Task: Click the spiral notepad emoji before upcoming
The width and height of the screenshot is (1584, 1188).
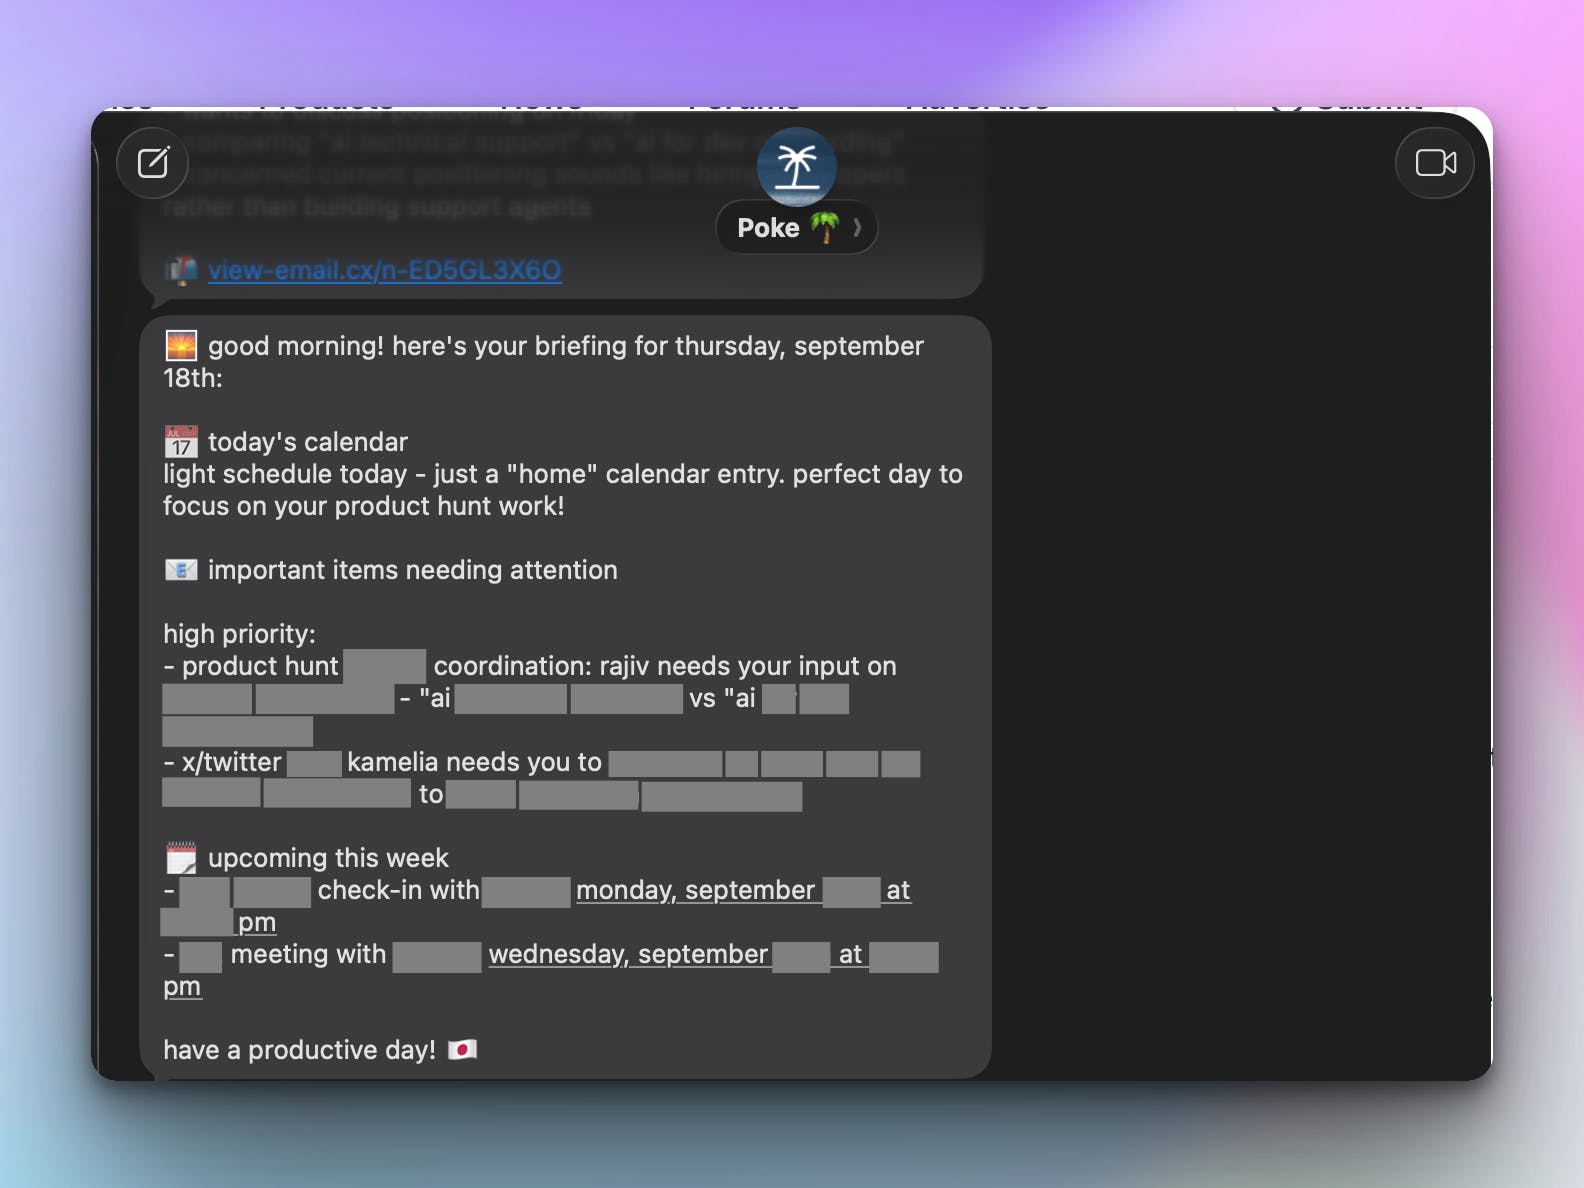Action: pyautogui.click(x=181, y=858)
